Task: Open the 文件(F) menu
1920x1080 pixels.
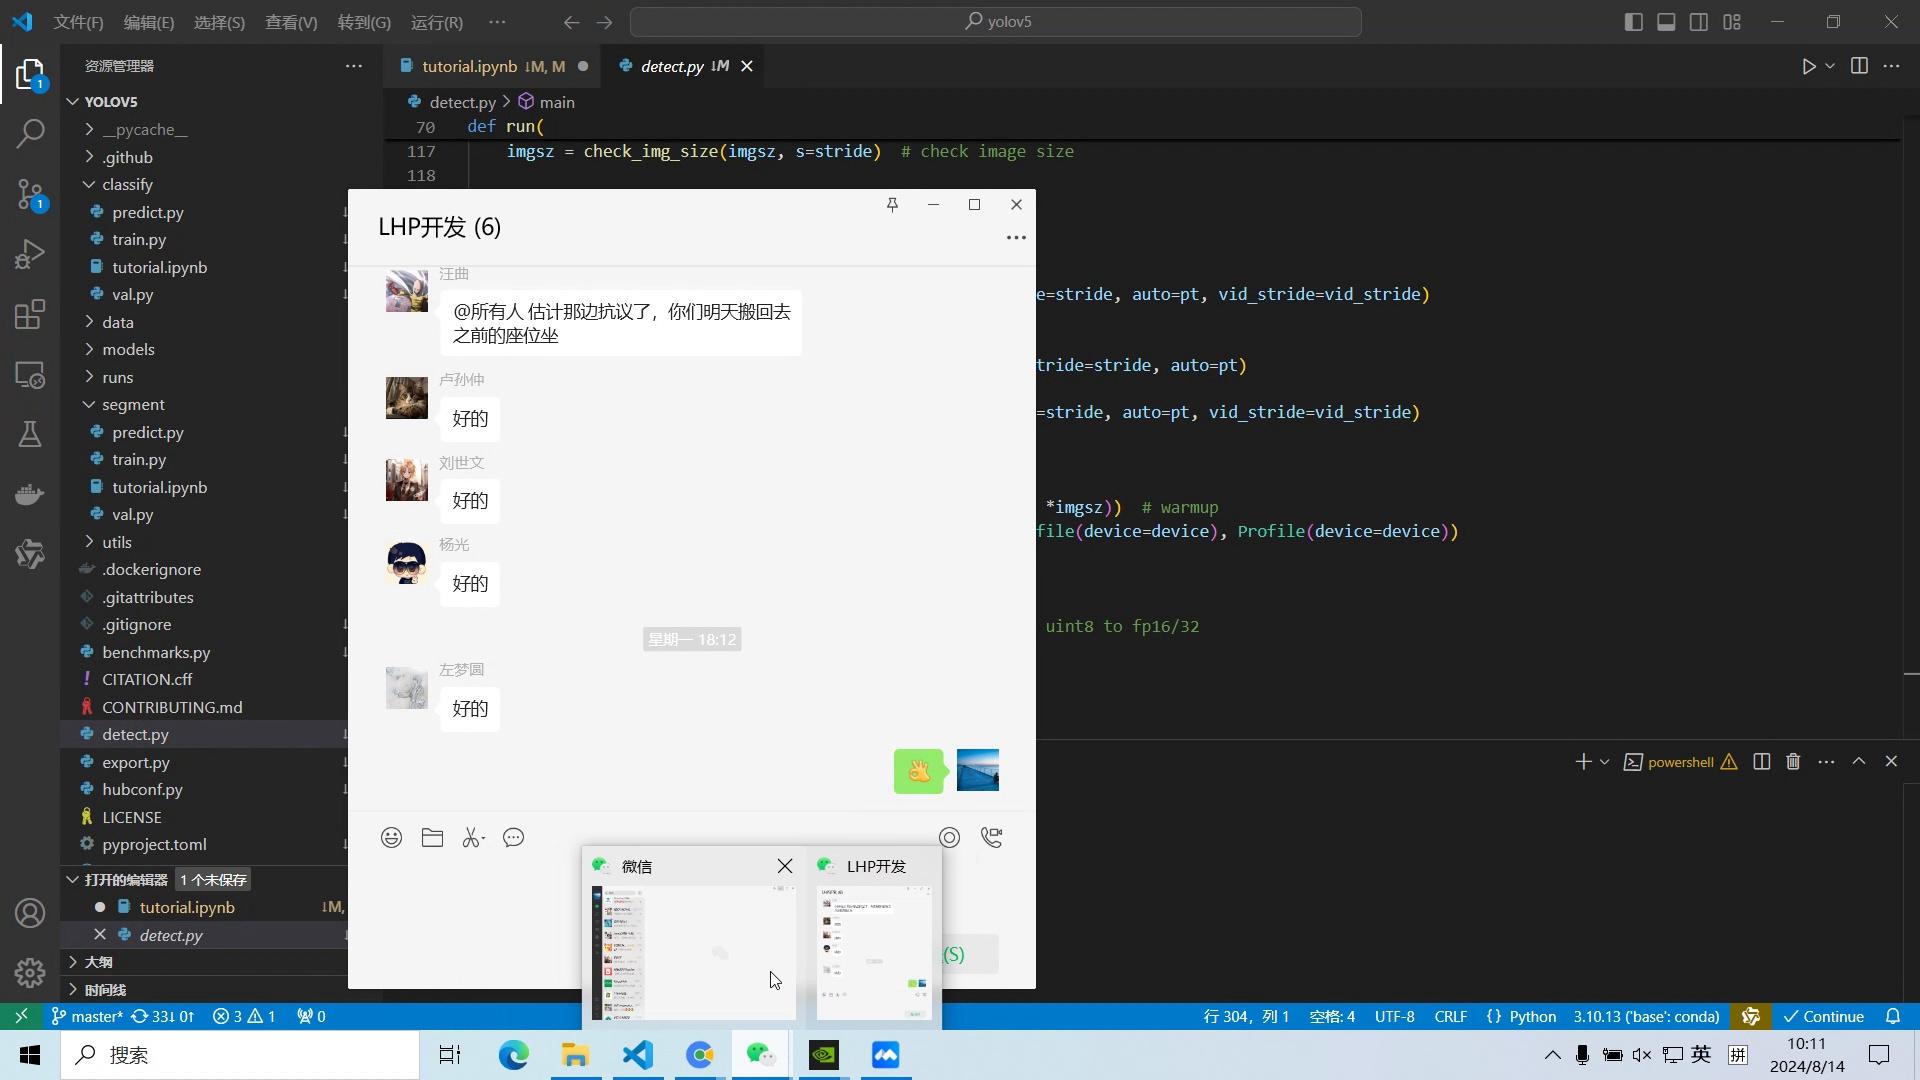Action: pyautogui.click(x=78, y=22)
